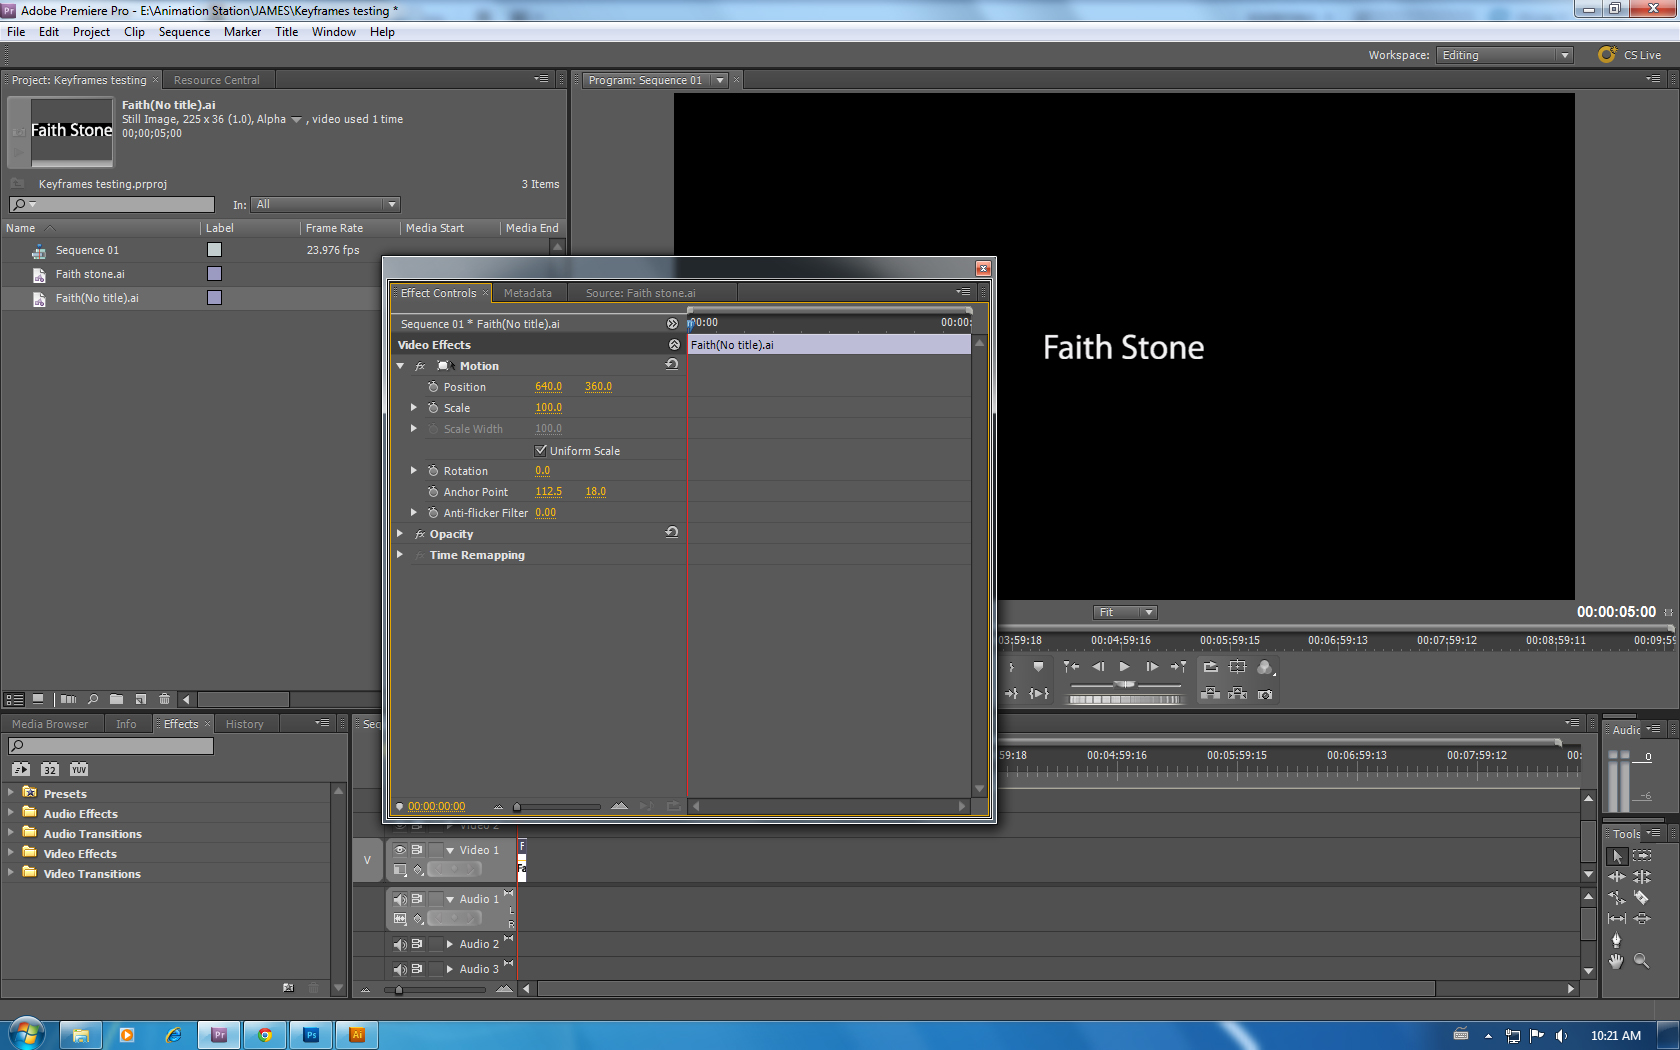Filter by YUV effects in Effects panel
Screen dimensions: 1680x1050
(x=79, y=769)
